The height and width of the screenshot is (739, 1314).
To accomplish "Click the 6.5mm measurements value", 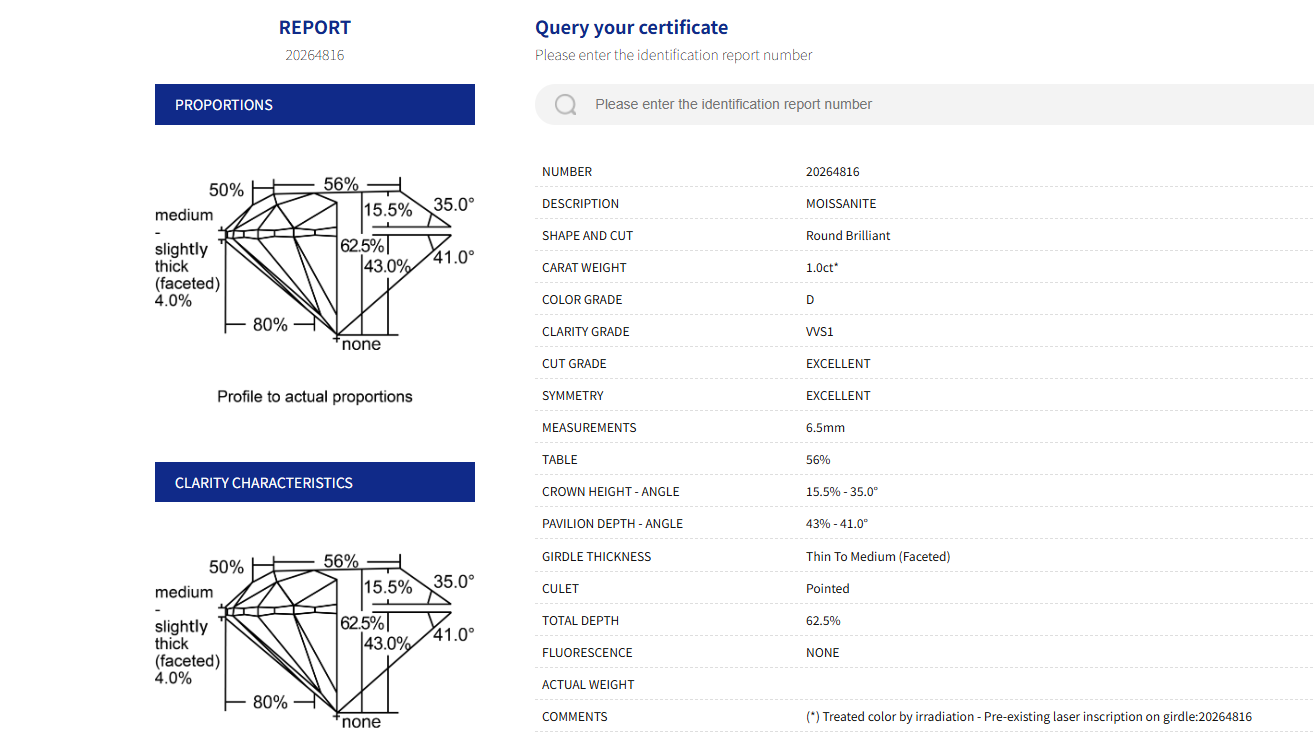I will point(825,428).
